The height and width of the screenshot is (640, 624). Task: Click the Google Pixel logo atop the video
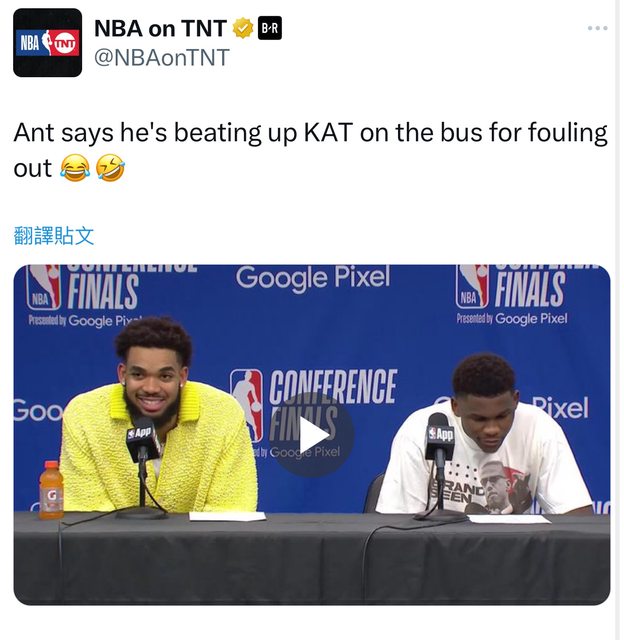coord(313,278)
